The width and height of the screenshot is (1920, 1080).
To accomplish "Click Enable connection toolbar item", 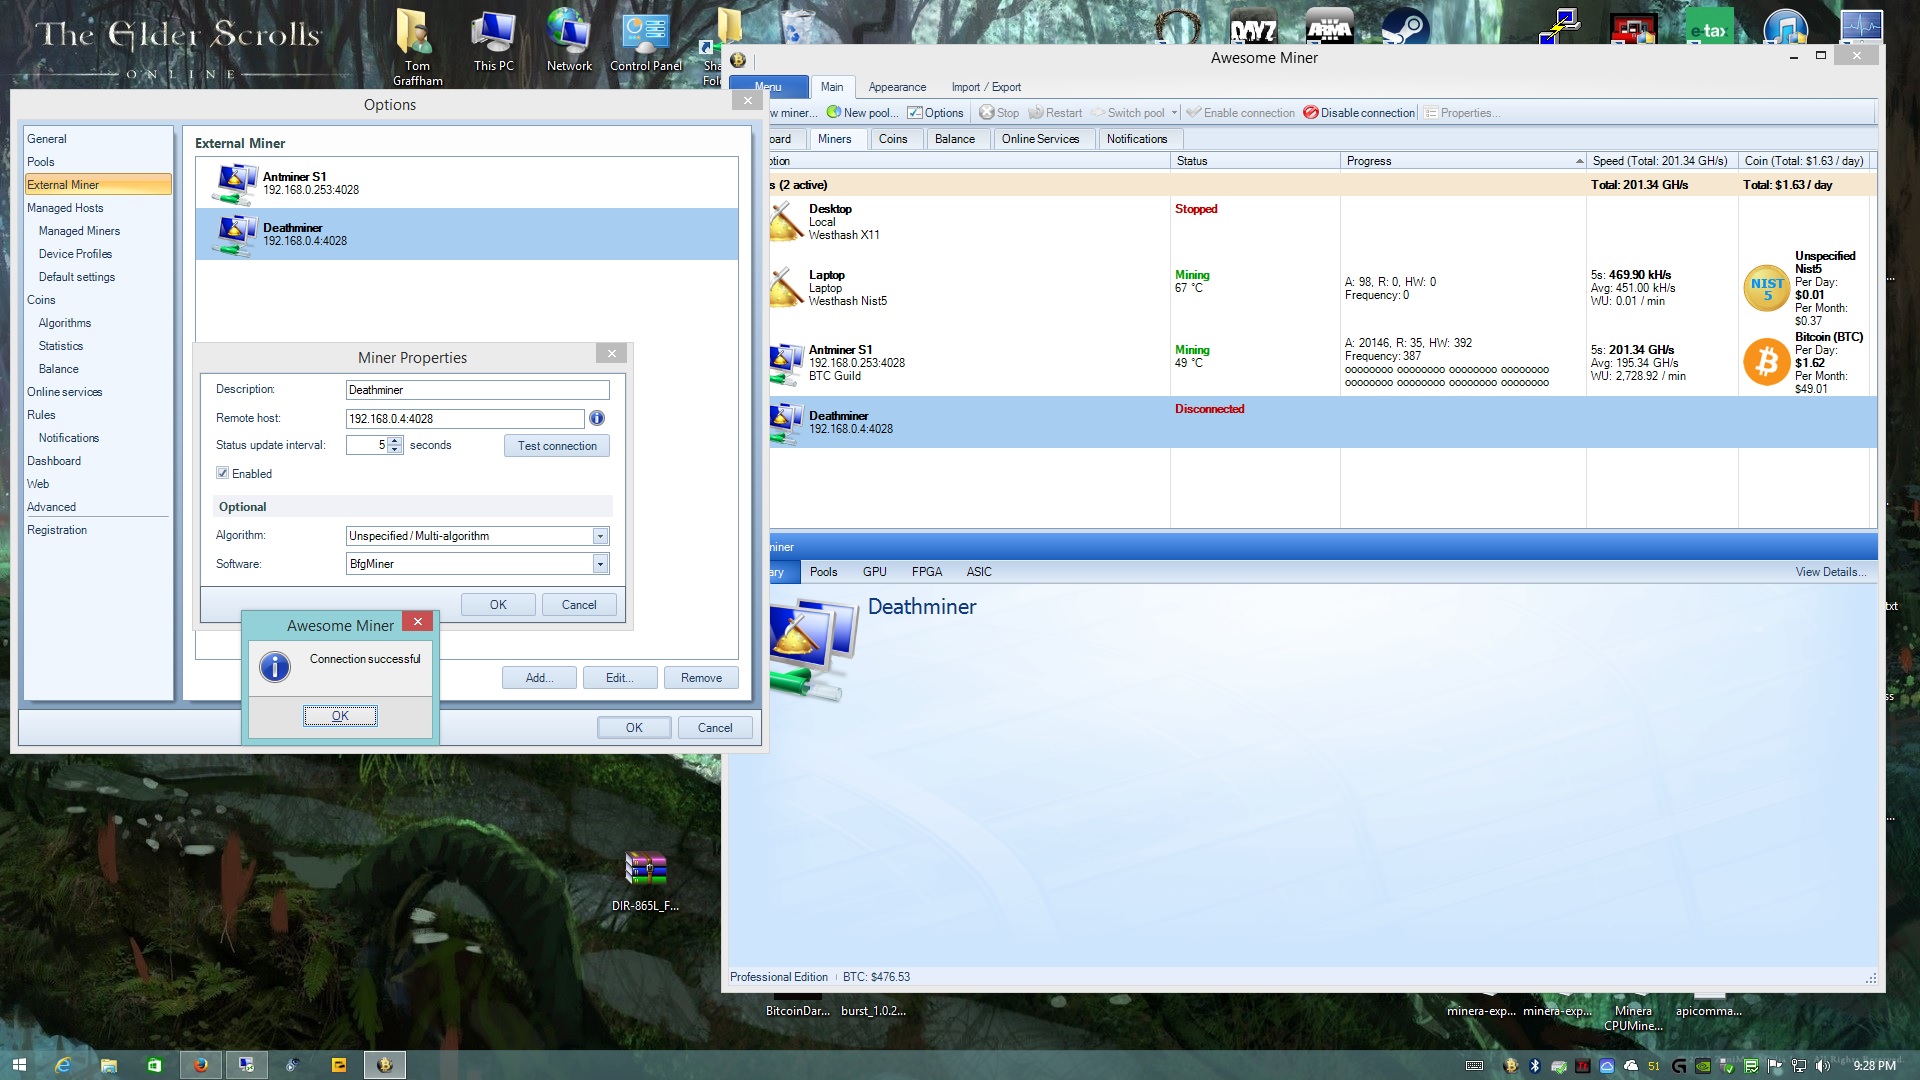I will (1240, 113).
